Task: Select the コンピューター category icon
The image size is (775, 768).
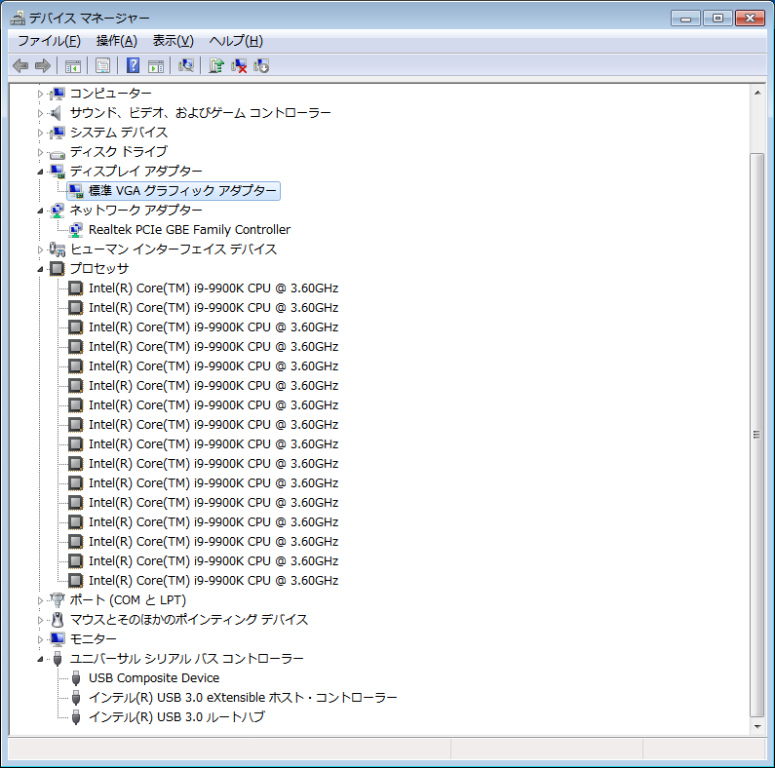Action: pos(57,93)
